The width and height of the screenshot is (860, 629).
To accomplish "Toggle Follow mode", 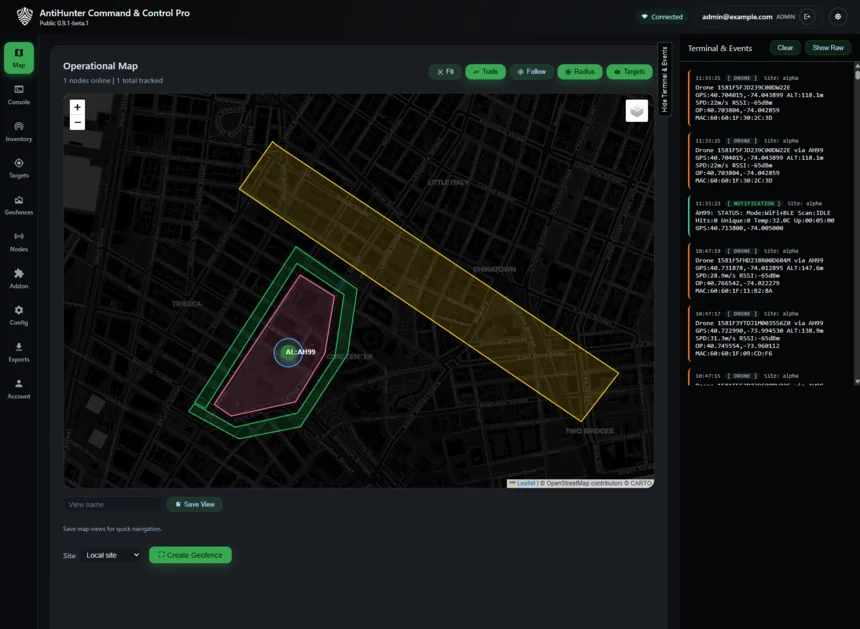I will 531,72.
